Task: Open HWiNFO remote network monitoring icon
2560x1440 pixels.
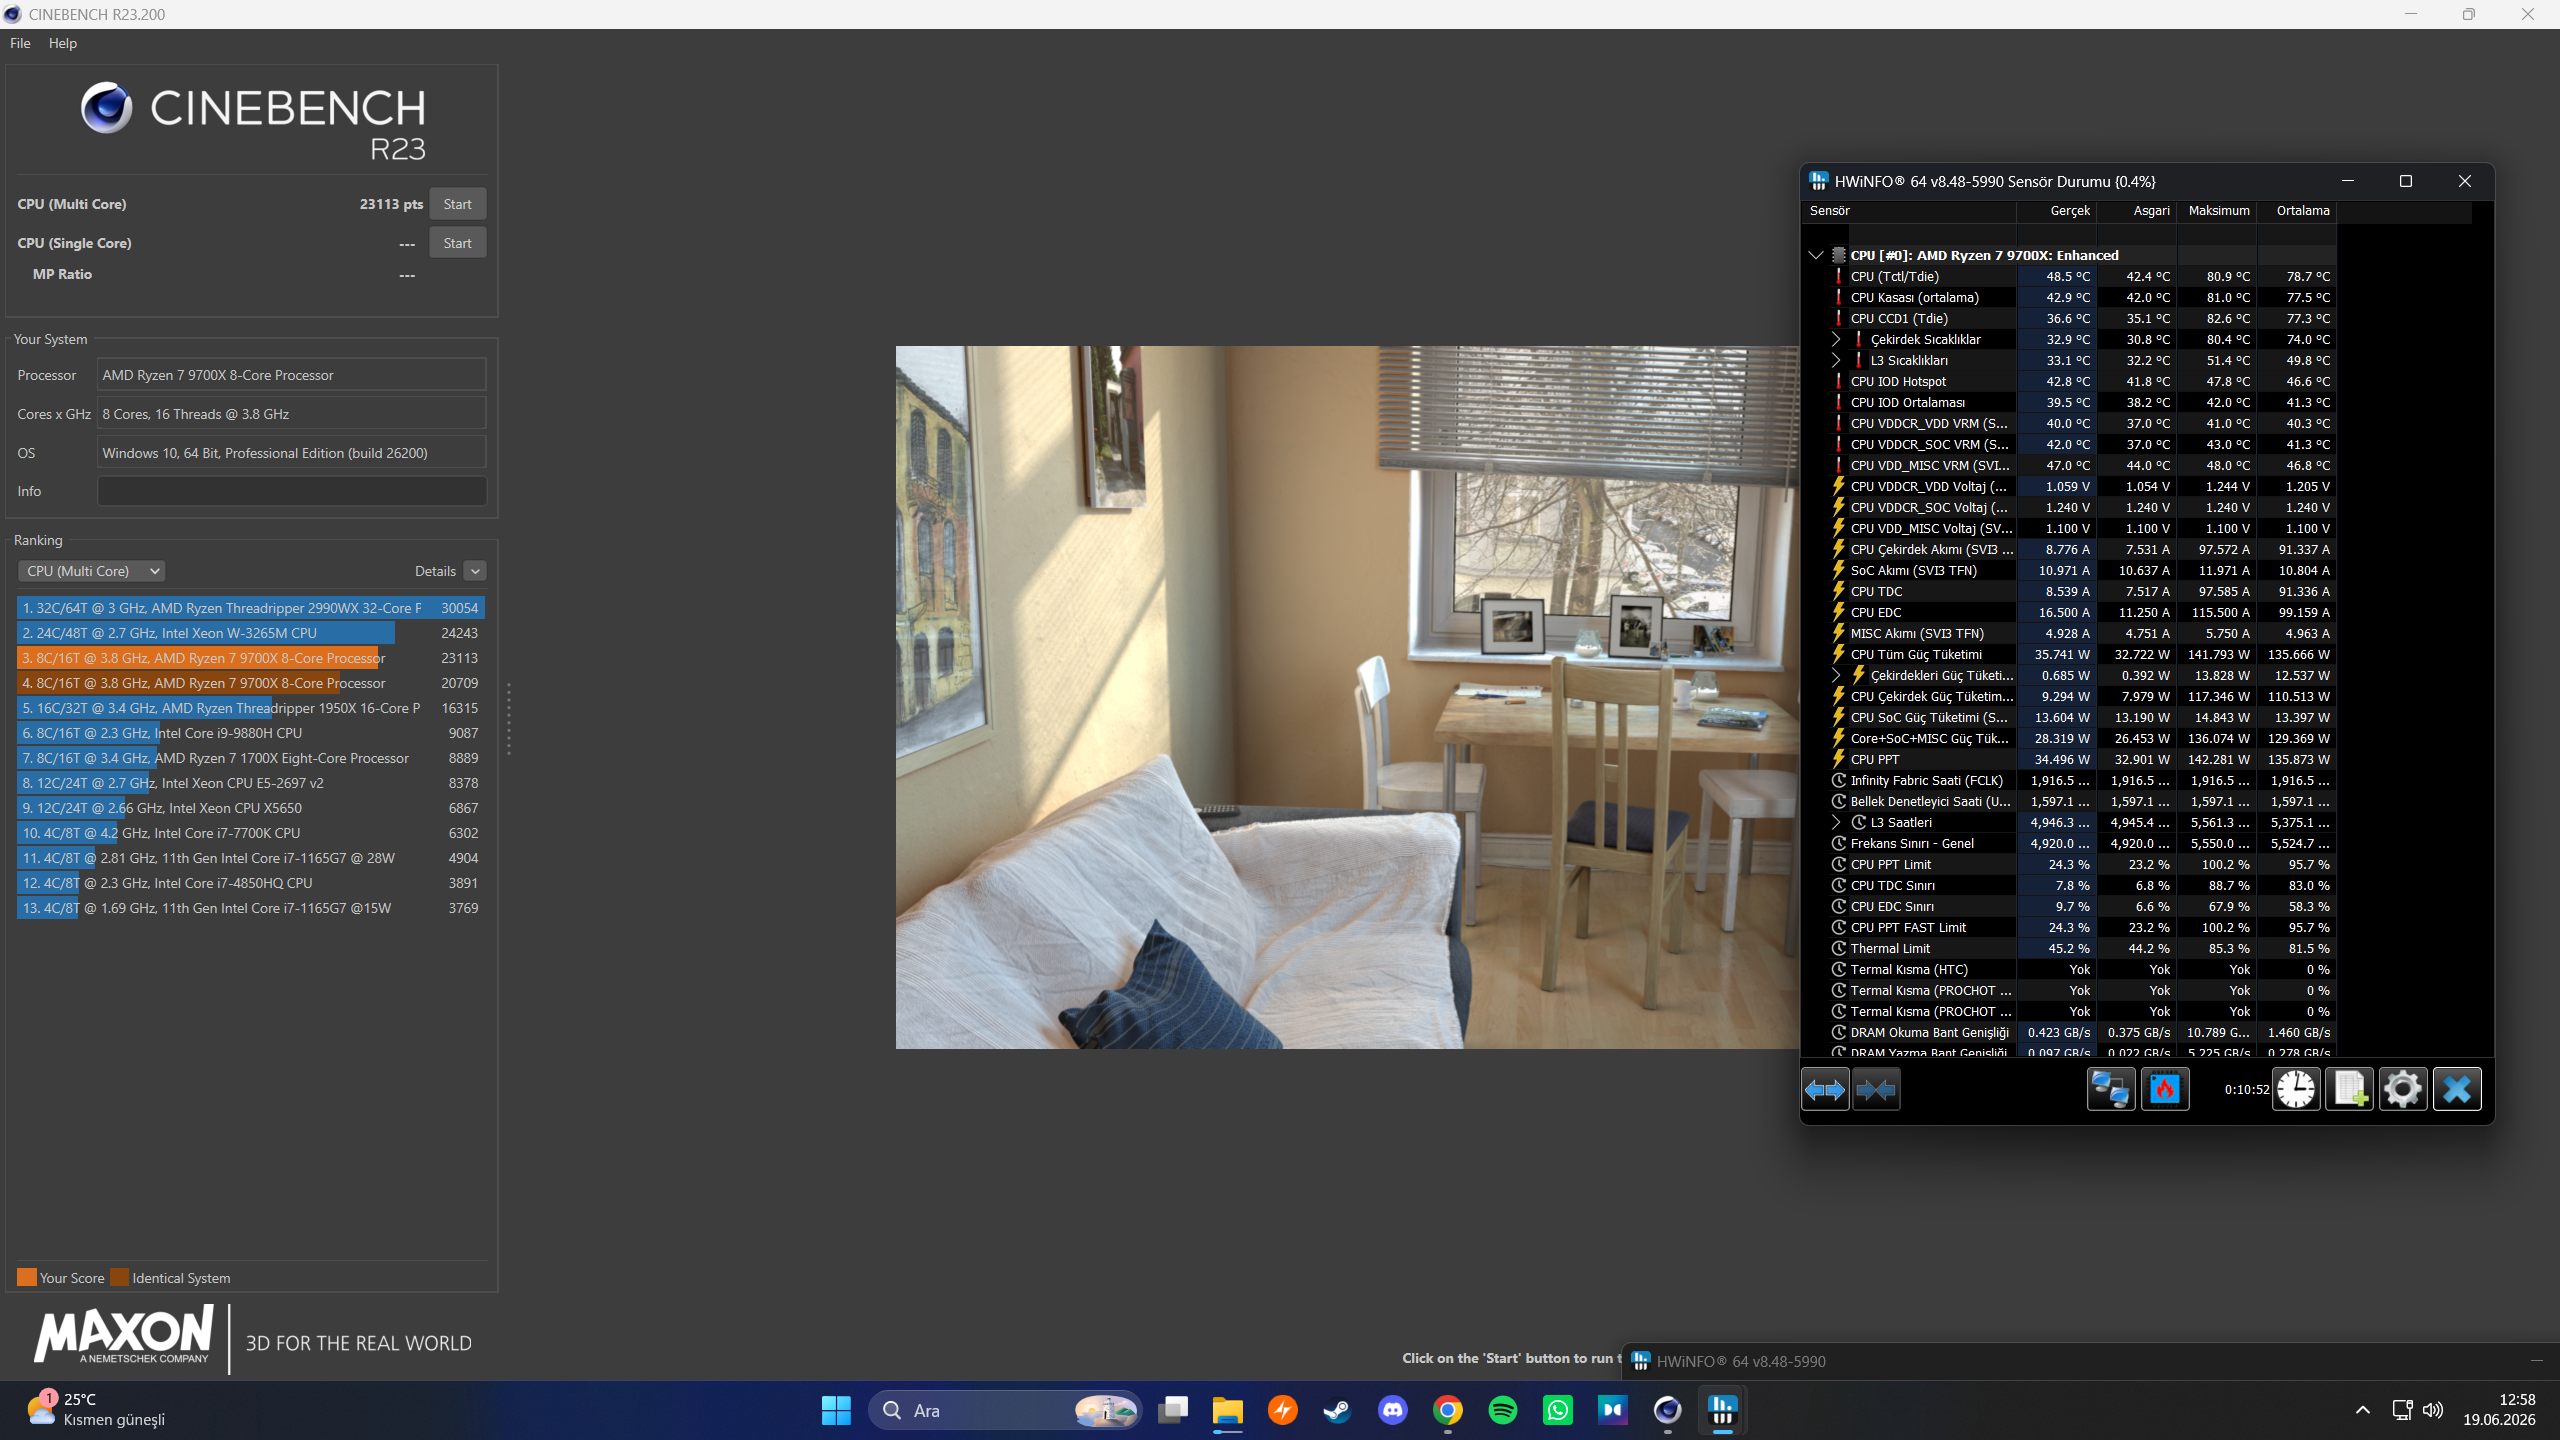Action: 2111,1089
